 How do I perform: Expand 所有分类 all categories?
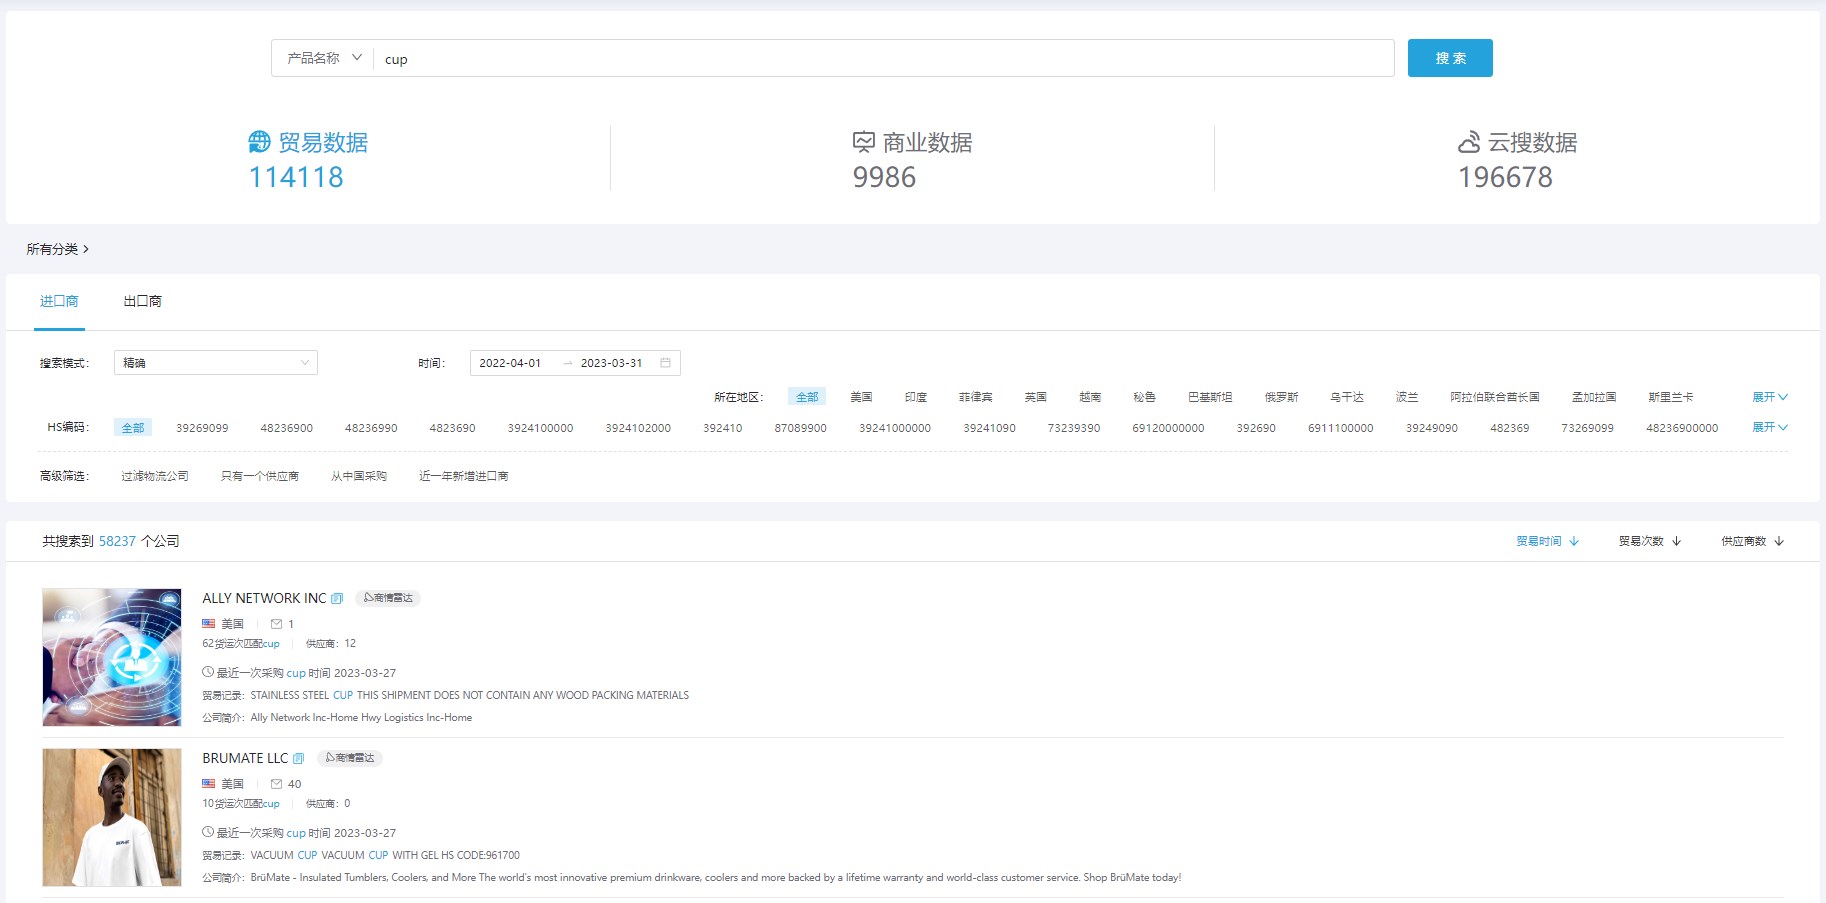[57, 249]
